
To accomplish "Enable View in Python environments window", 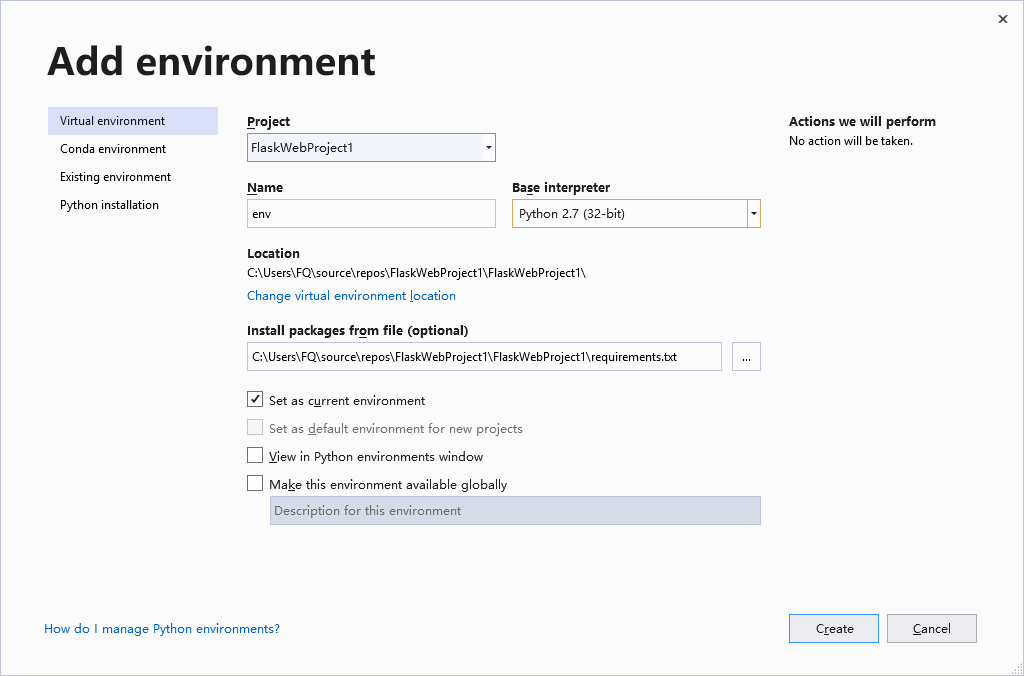I will (255, 456).
